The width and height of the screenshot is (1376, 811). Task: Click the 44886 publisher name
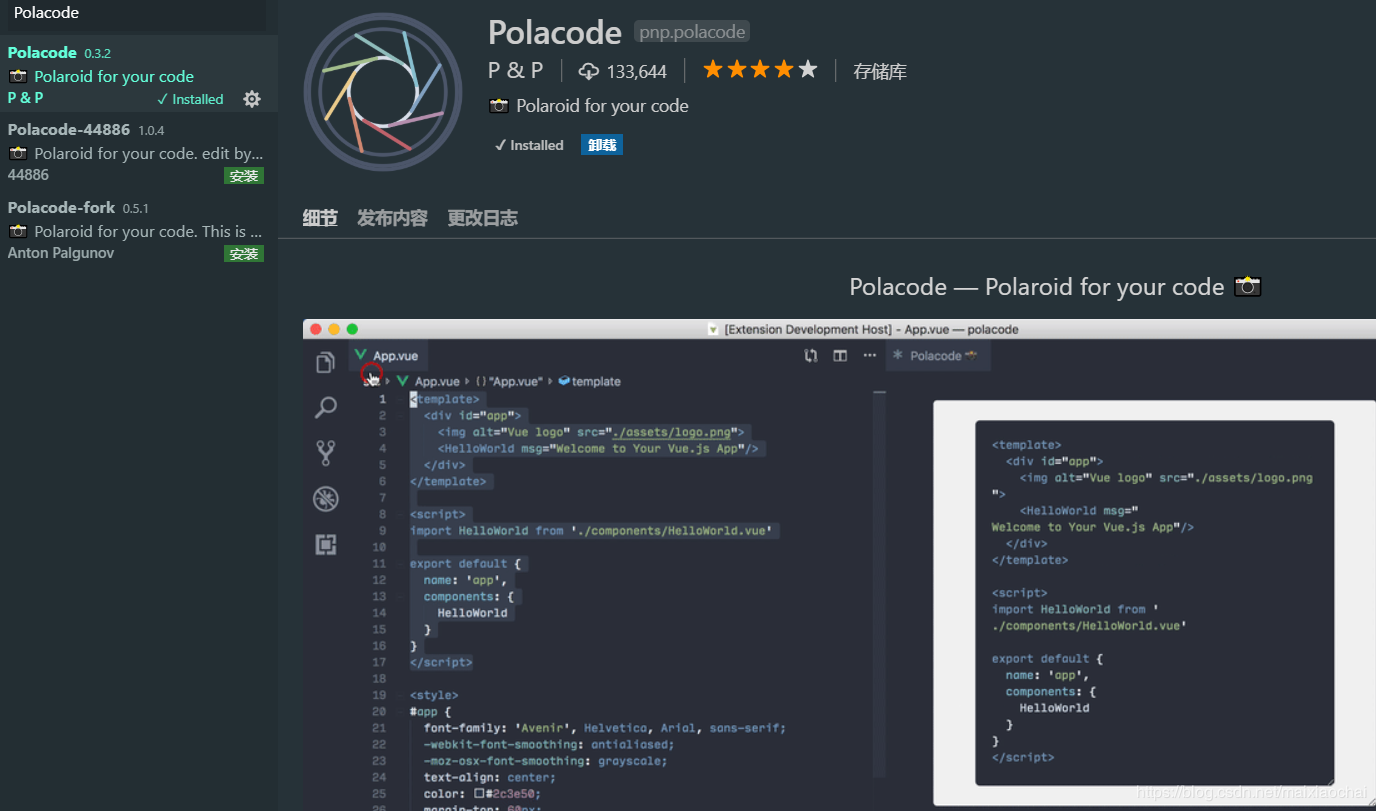[28, 175]
